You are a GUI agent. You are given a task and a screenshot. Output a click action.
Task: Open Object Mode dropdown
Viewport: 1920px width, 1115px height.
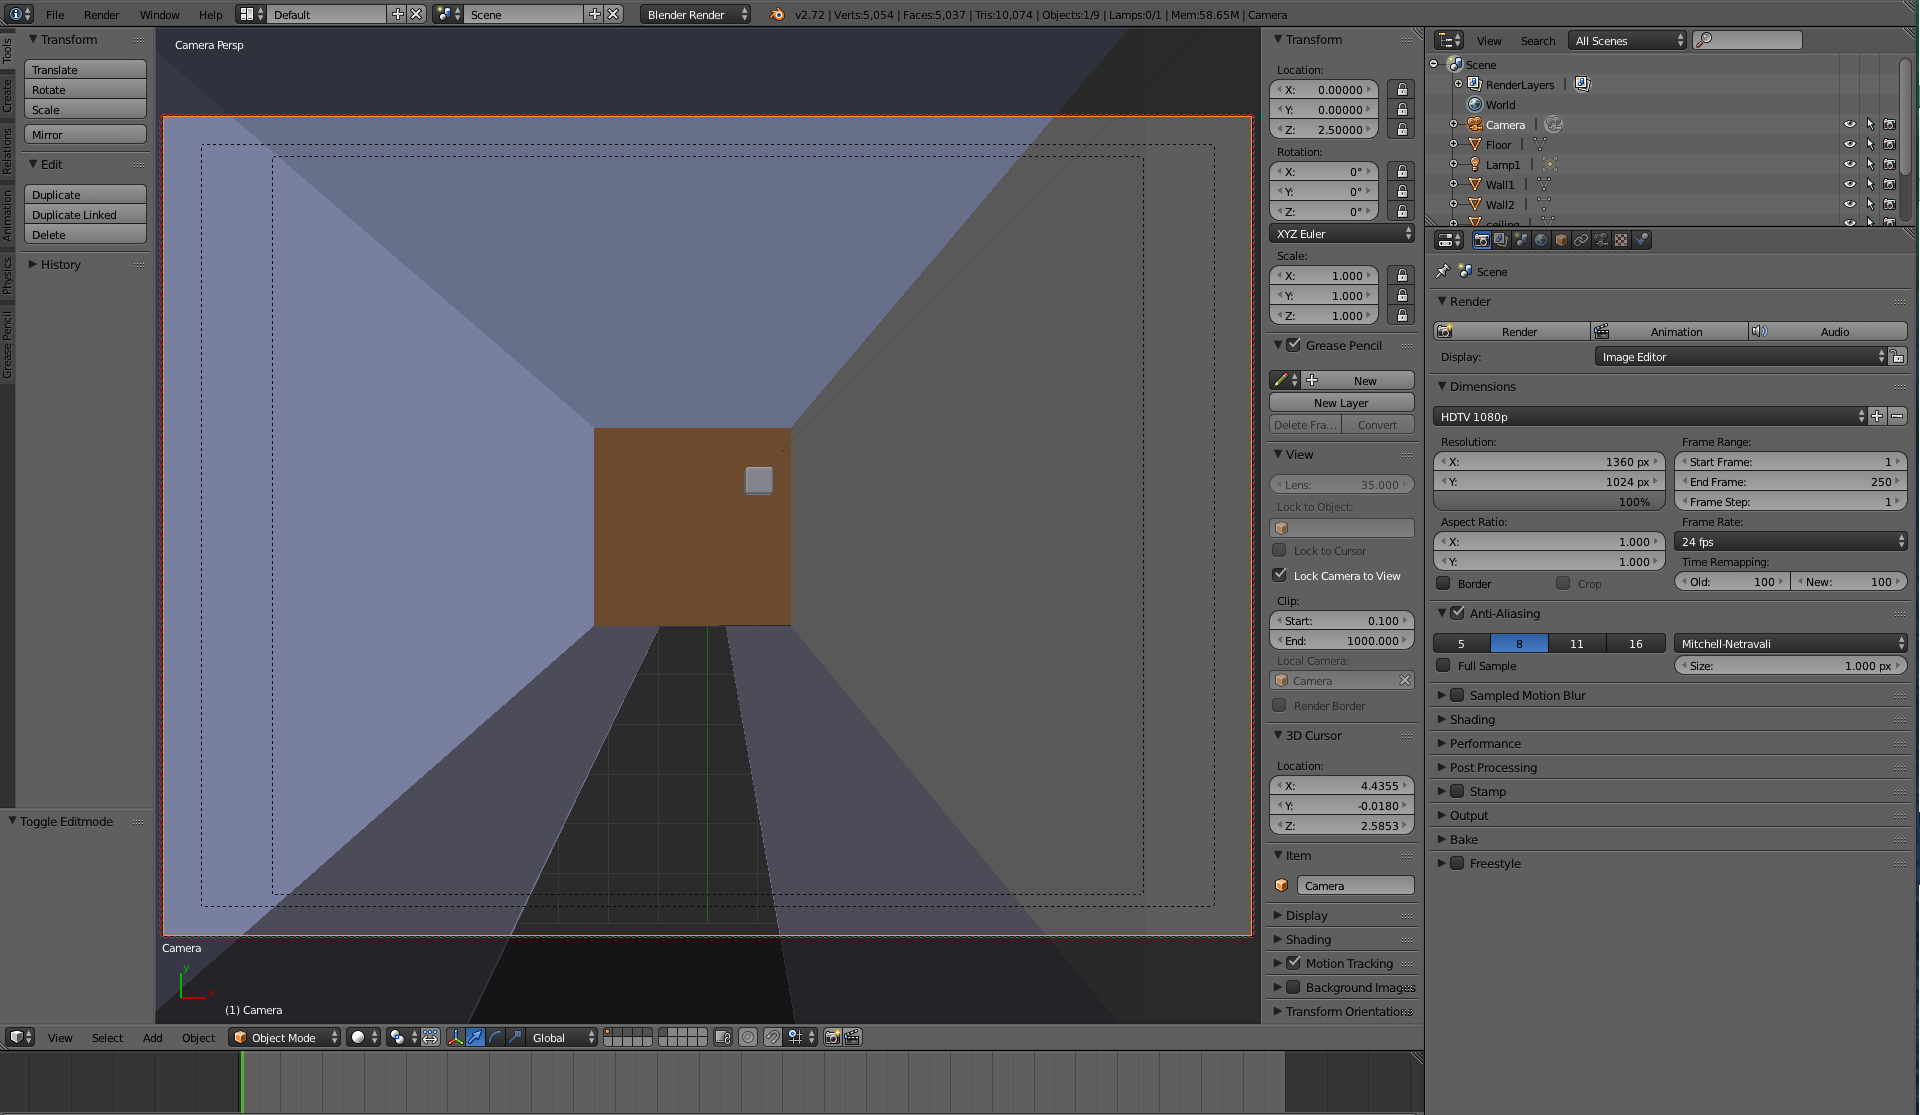pyautogui.click(x=285, y=1037)
